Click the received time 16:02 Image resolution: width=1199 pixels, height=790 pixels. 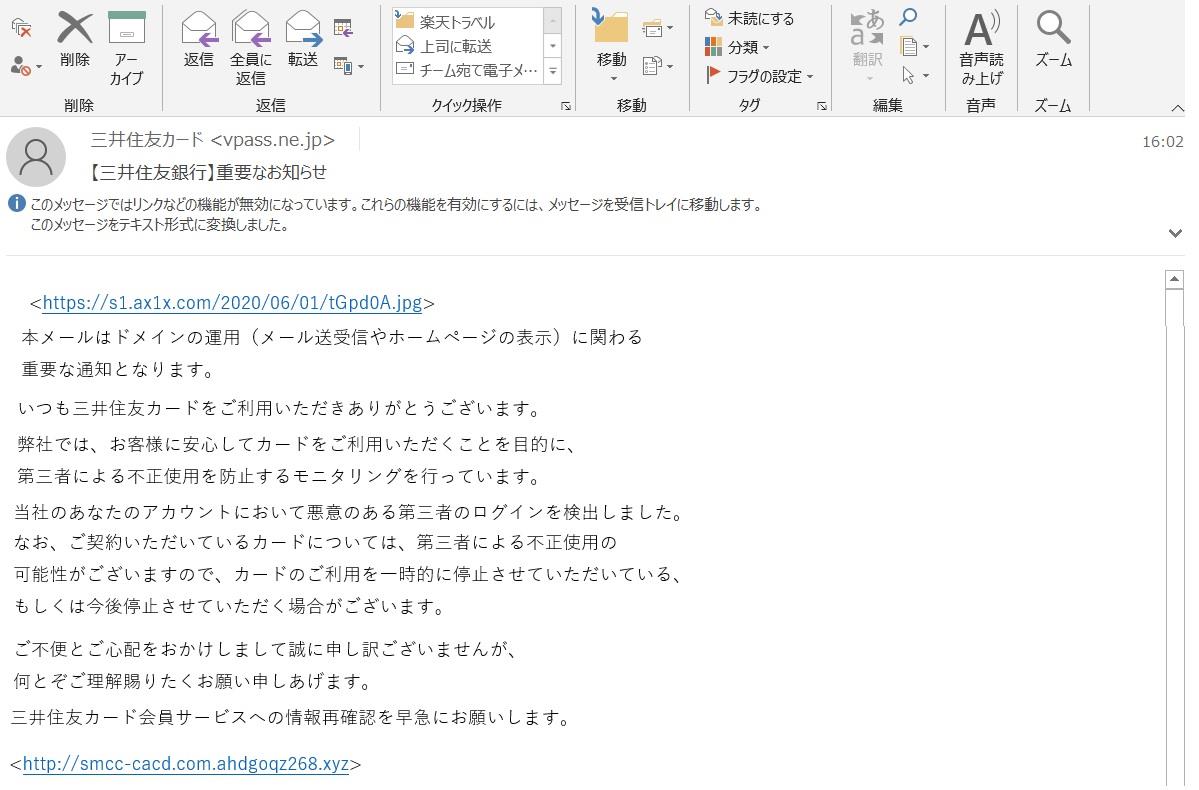[1162, 141]
